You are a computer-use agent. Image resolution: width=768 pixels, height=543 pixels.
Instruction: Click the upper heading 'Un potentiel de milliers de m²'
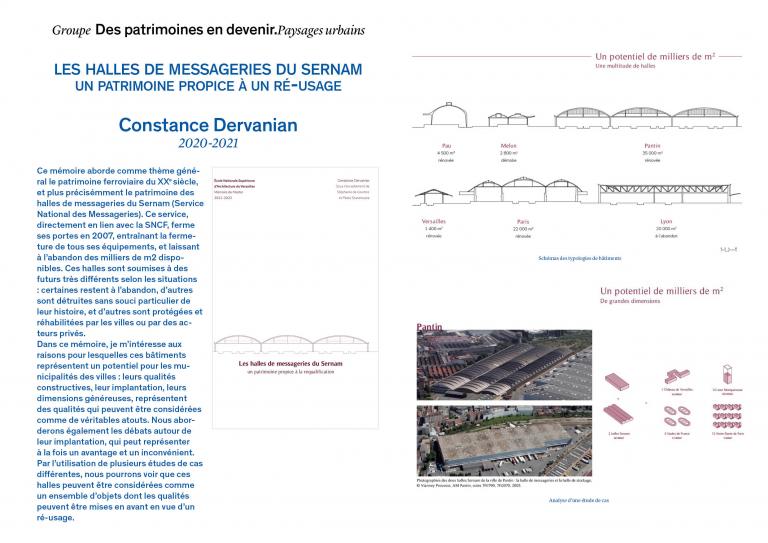click(x=655, y=56)
